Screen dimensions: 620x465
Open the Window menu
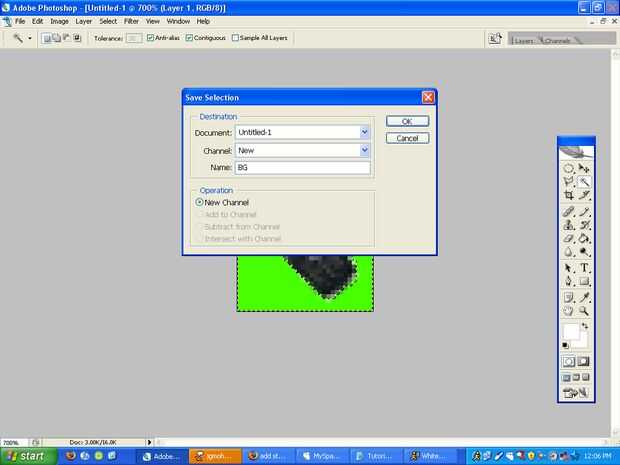click(x=178, y=21)
